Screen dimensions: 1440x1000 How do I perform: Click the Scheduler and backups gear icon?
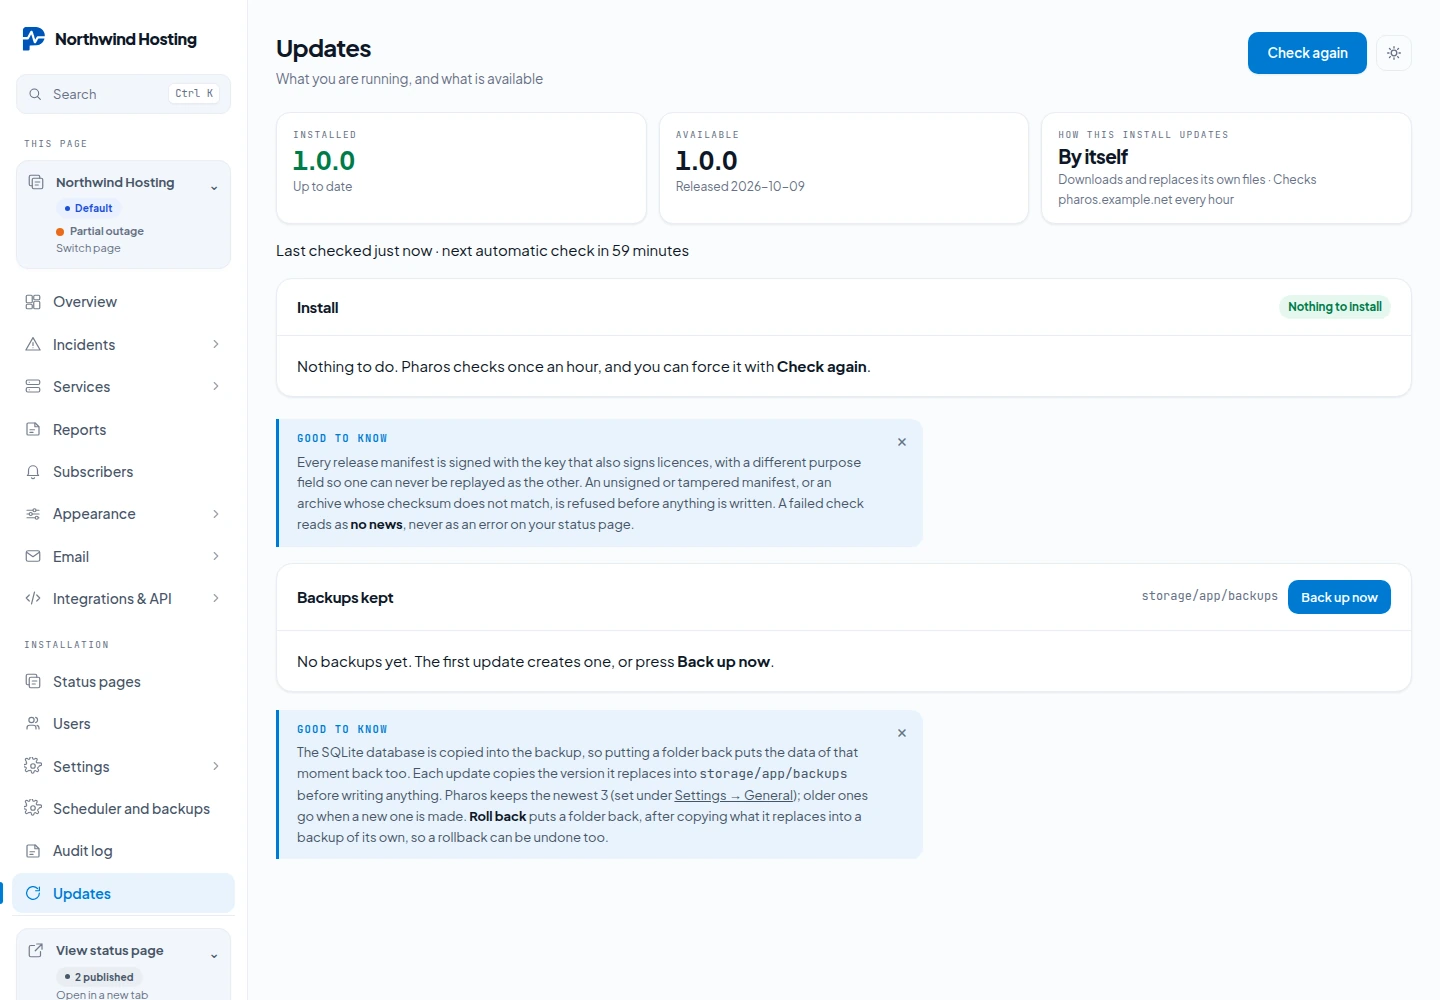33,808
